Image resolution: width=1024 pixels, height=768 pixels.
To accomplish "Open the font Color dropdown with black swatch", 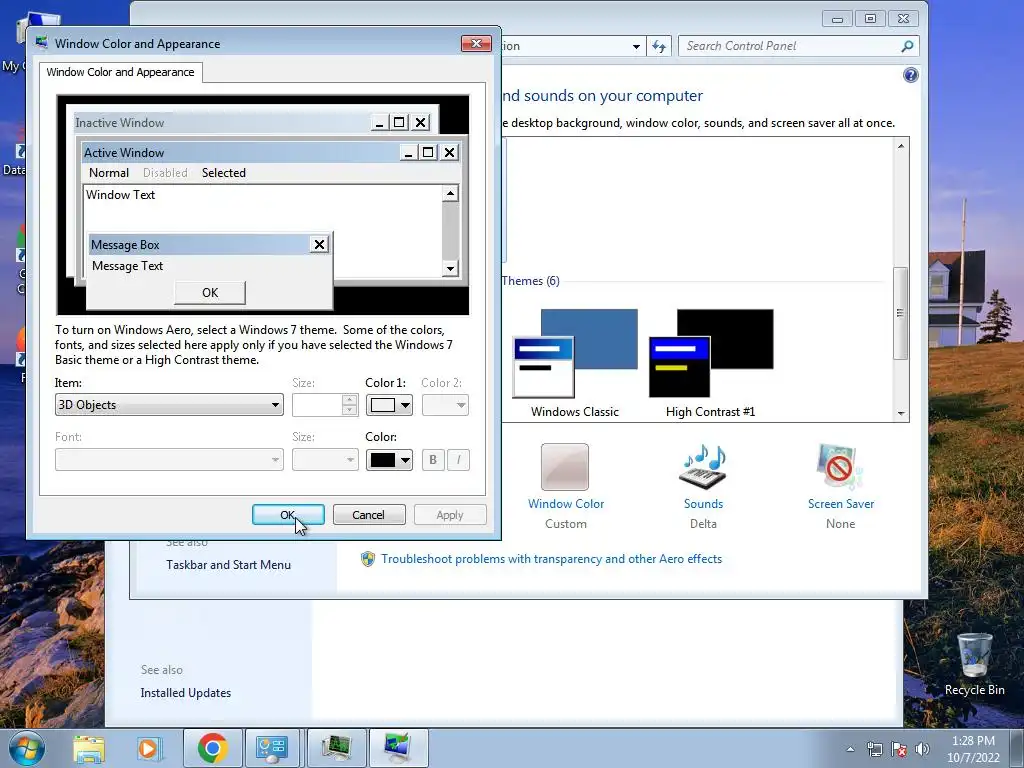I will 389,460.
